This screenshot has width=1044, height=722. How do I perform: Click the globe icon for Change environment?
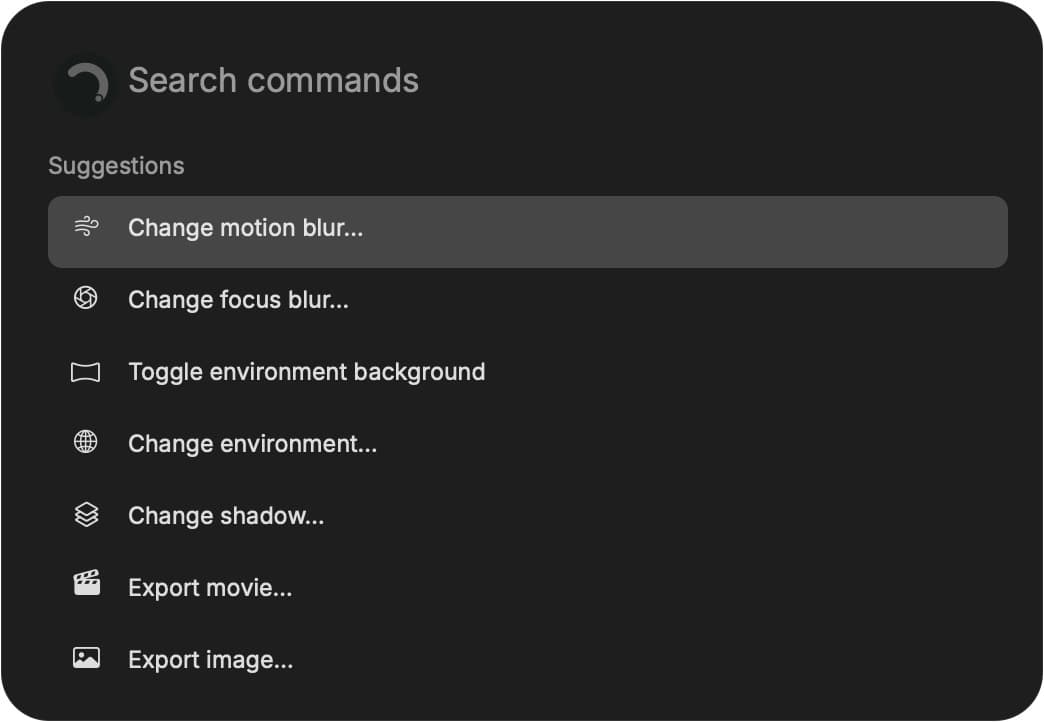pos(85,442)
